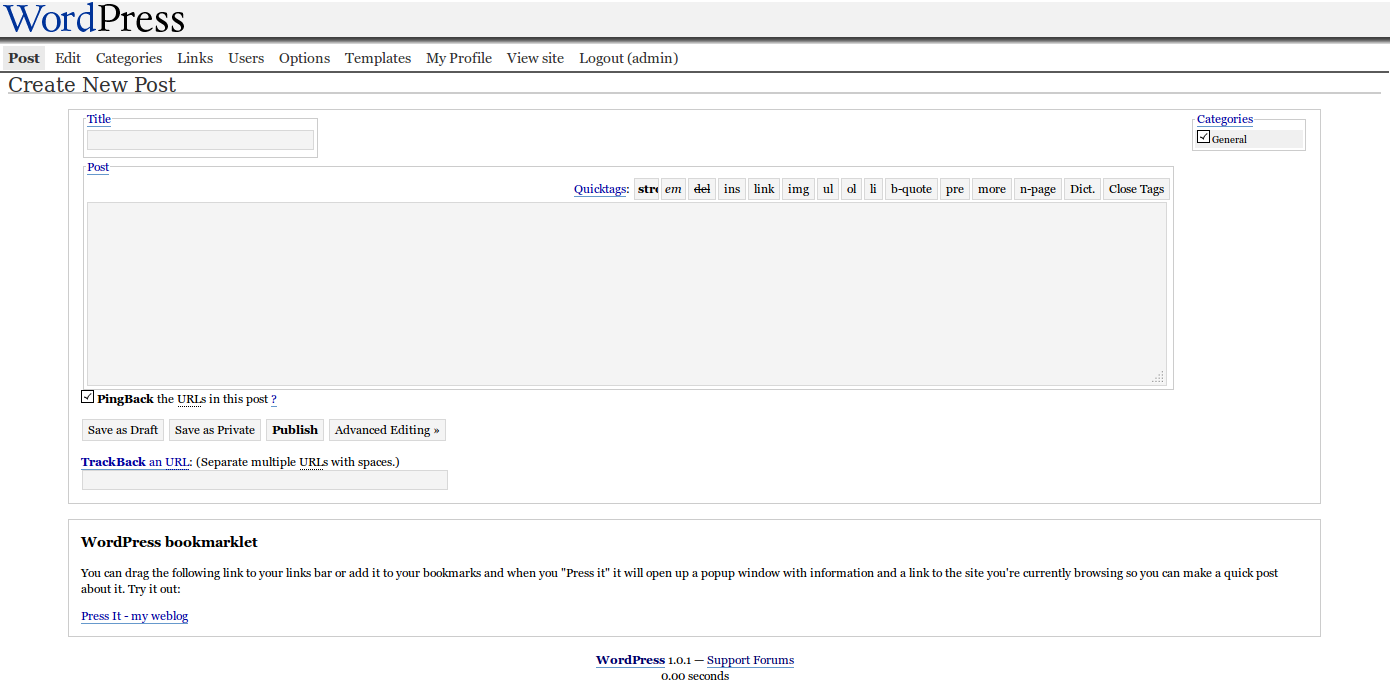The height and width of the screenshot is (690, 1390).
Task: Select the TrackBack URL input field
Action: (x=265, y=480)
